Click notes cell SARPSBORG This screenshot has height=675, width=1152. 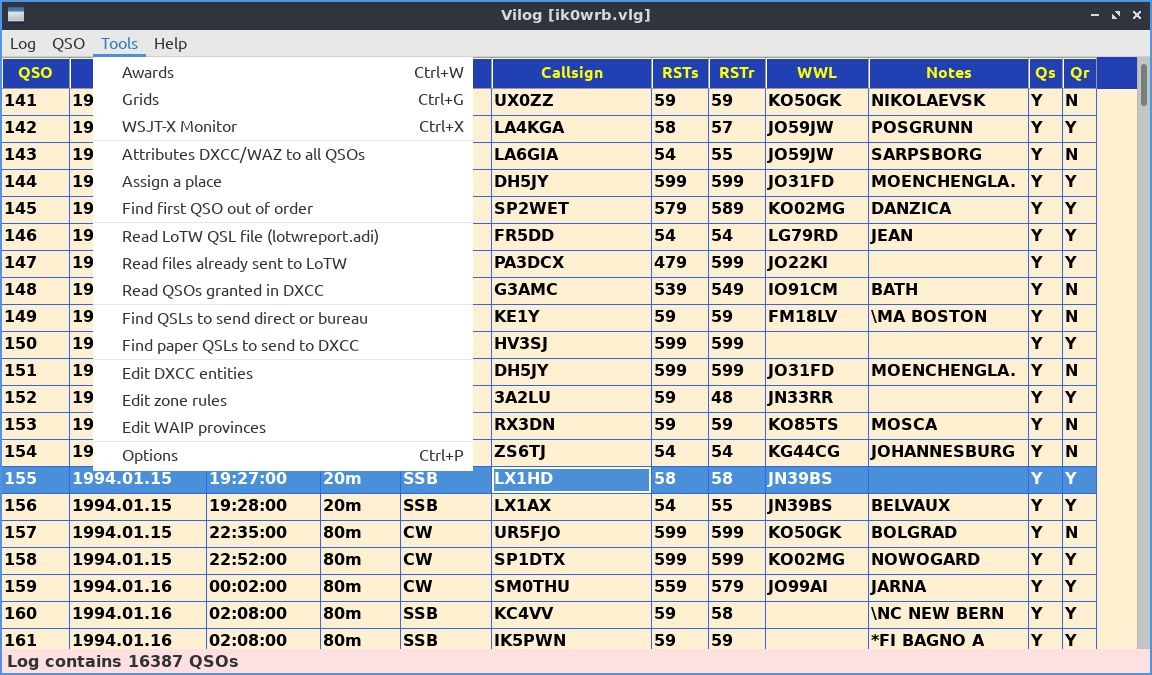point(948,154)
